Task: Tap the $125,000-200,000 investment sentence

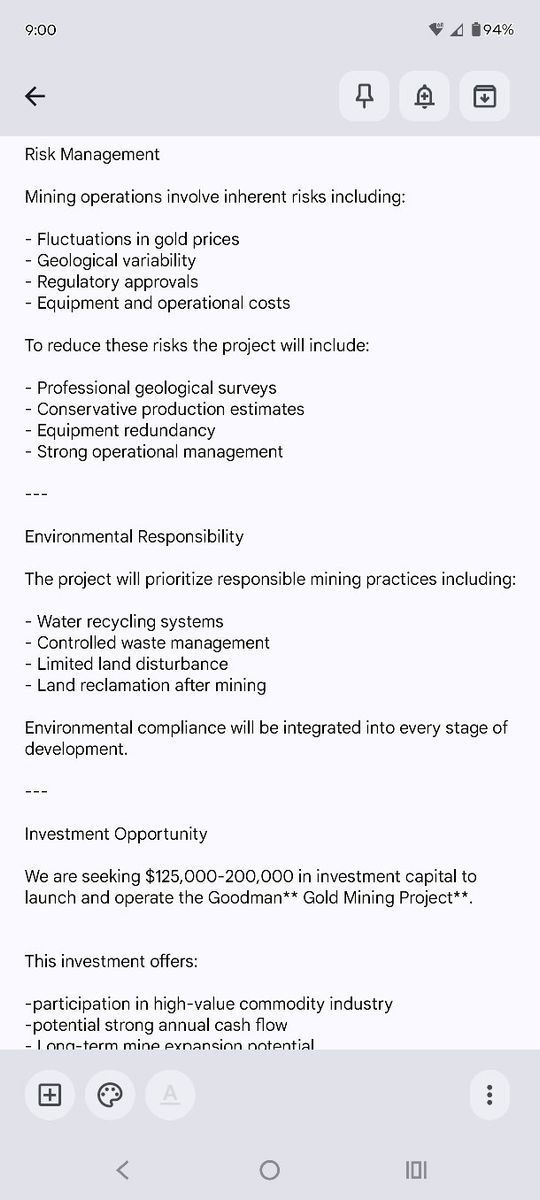Action: [251, 887]
